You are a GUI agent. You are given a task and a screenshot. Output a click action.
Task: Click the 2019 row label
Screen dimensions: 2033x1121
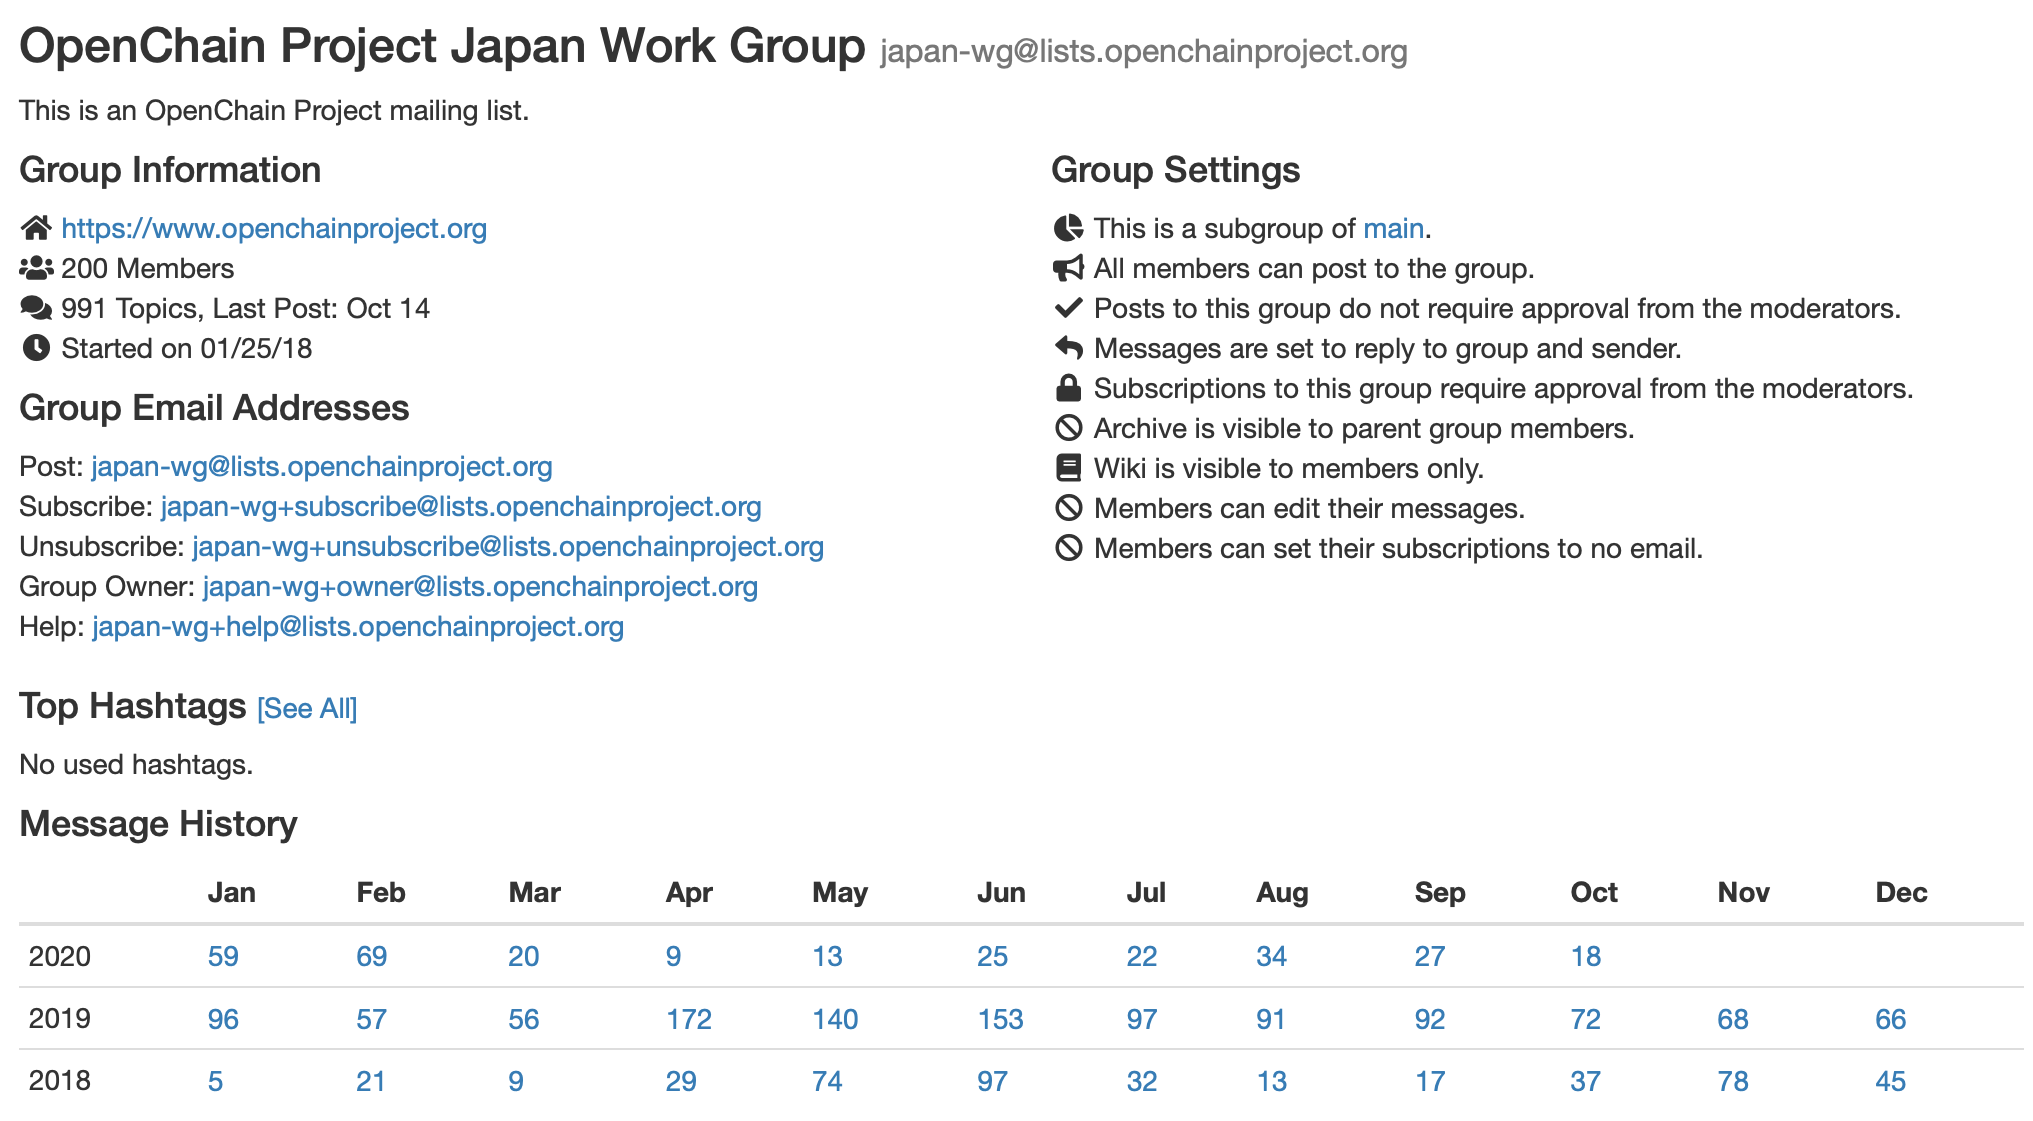tap(60, 1019)
